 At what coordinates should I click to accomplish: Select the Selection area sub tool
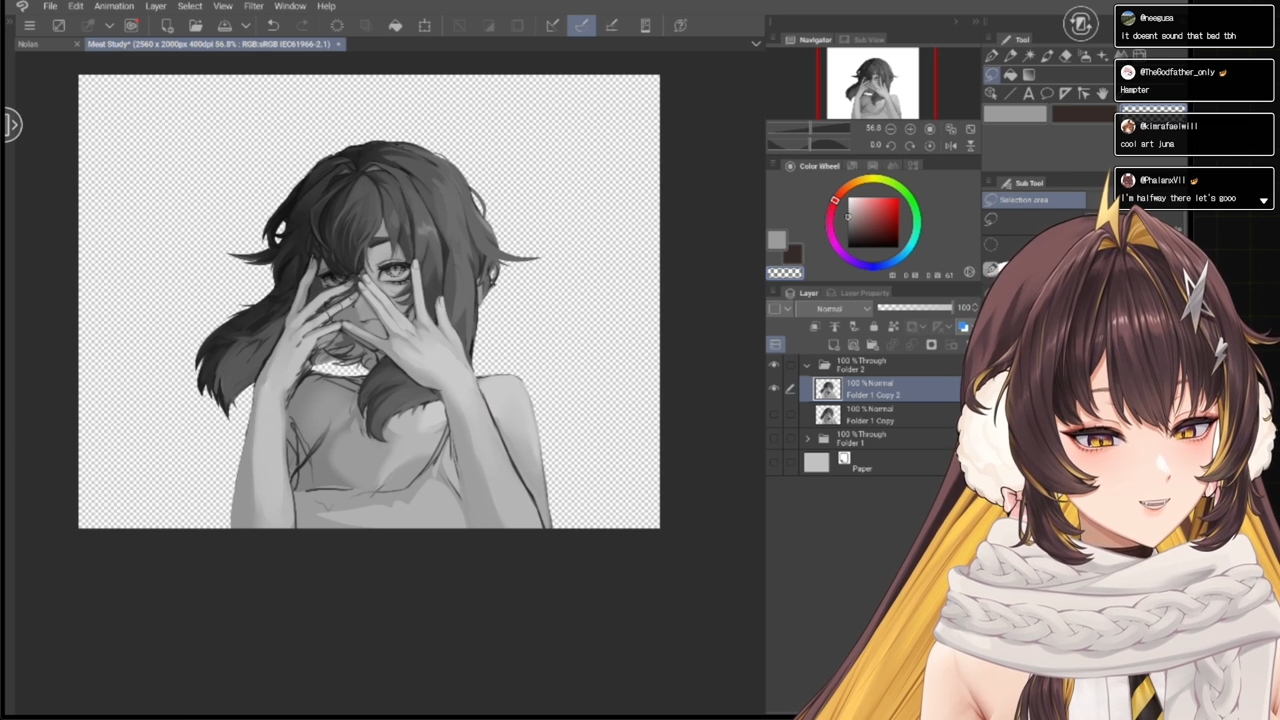click(x=1034, y=200)
